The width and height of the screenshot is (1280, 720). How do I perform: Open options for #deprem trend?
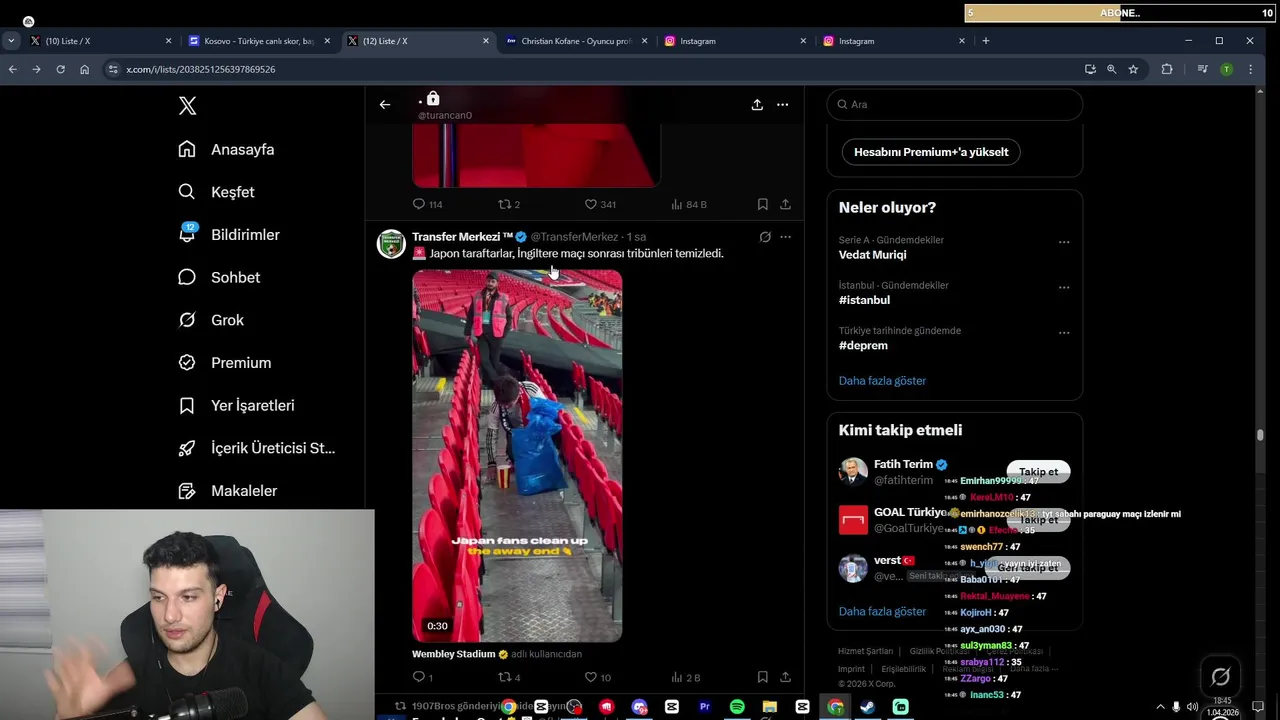[x=1064, y=333]
